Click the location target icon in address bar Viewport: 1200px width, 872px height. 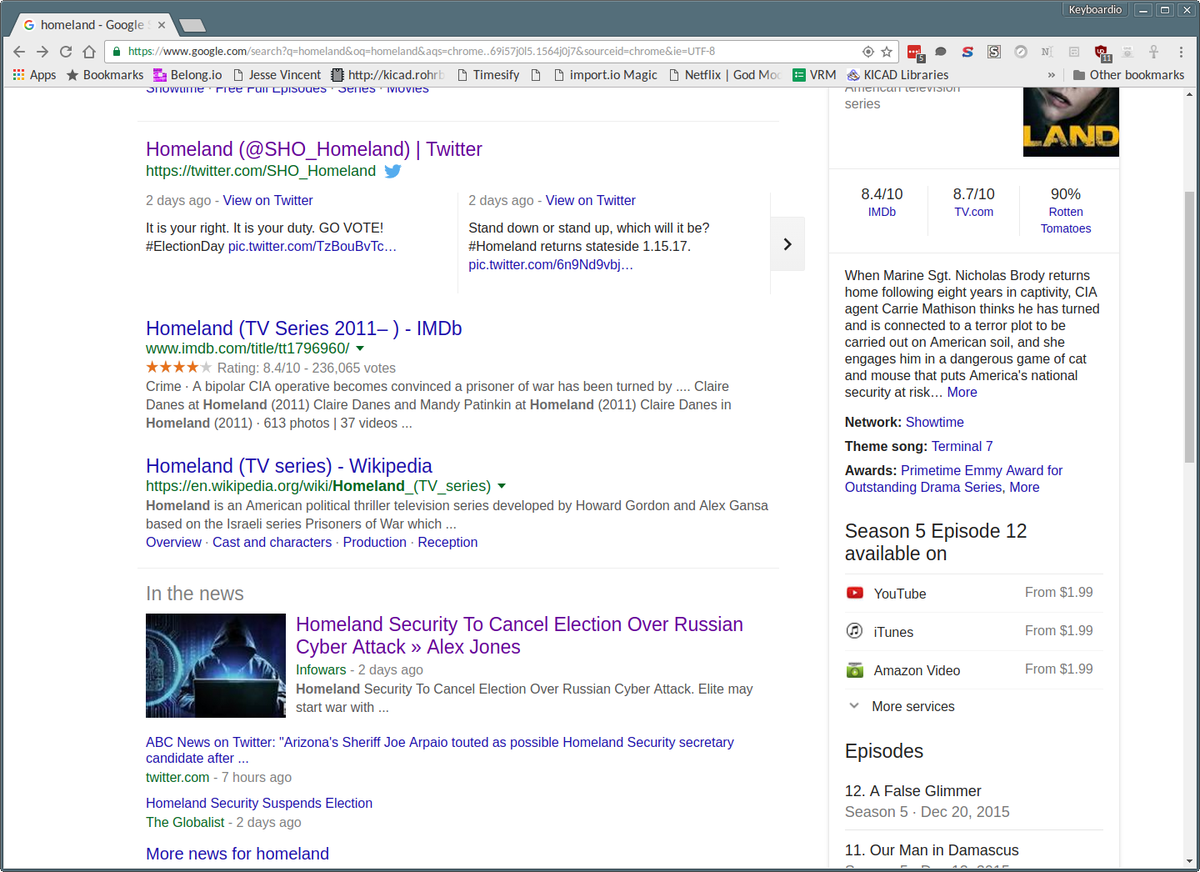coord(868,51)
